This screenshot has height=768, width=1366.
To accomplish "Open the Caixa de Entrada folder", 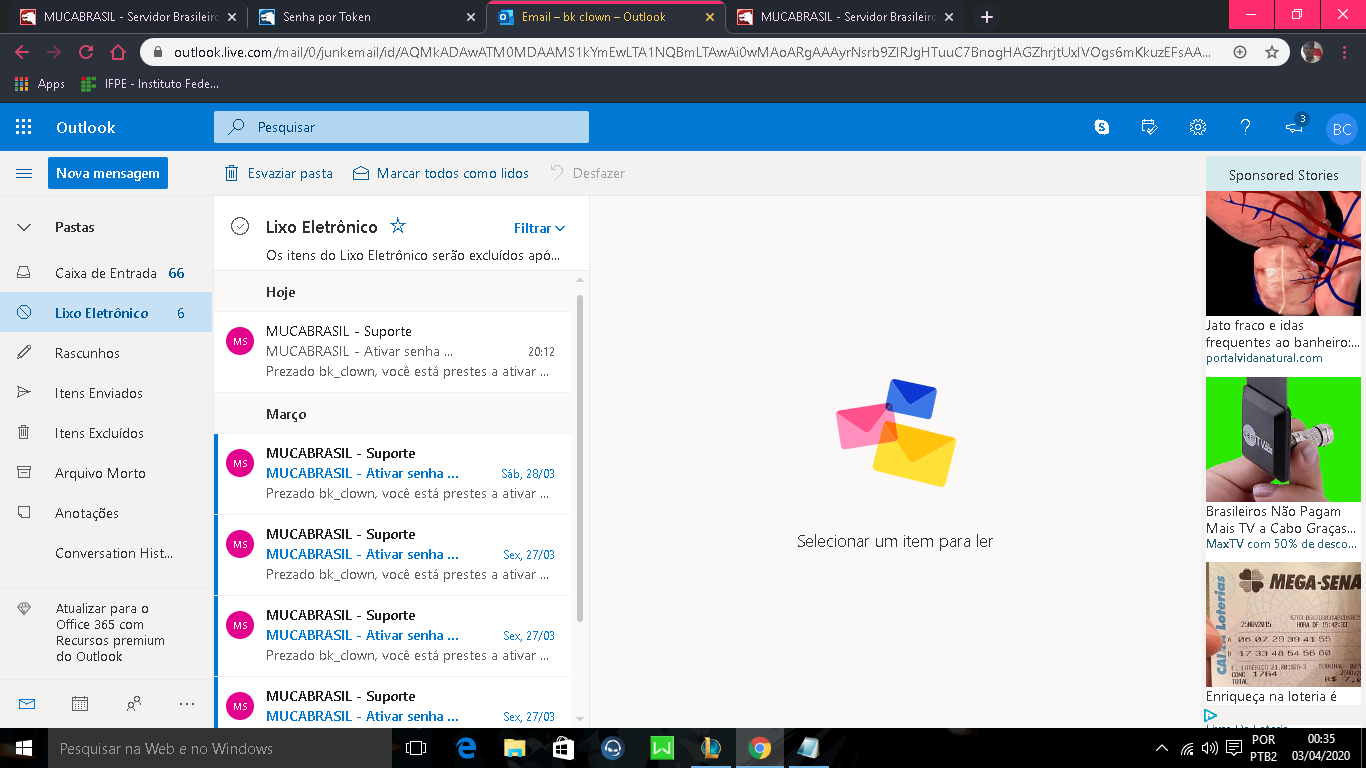I will [105, 273].
